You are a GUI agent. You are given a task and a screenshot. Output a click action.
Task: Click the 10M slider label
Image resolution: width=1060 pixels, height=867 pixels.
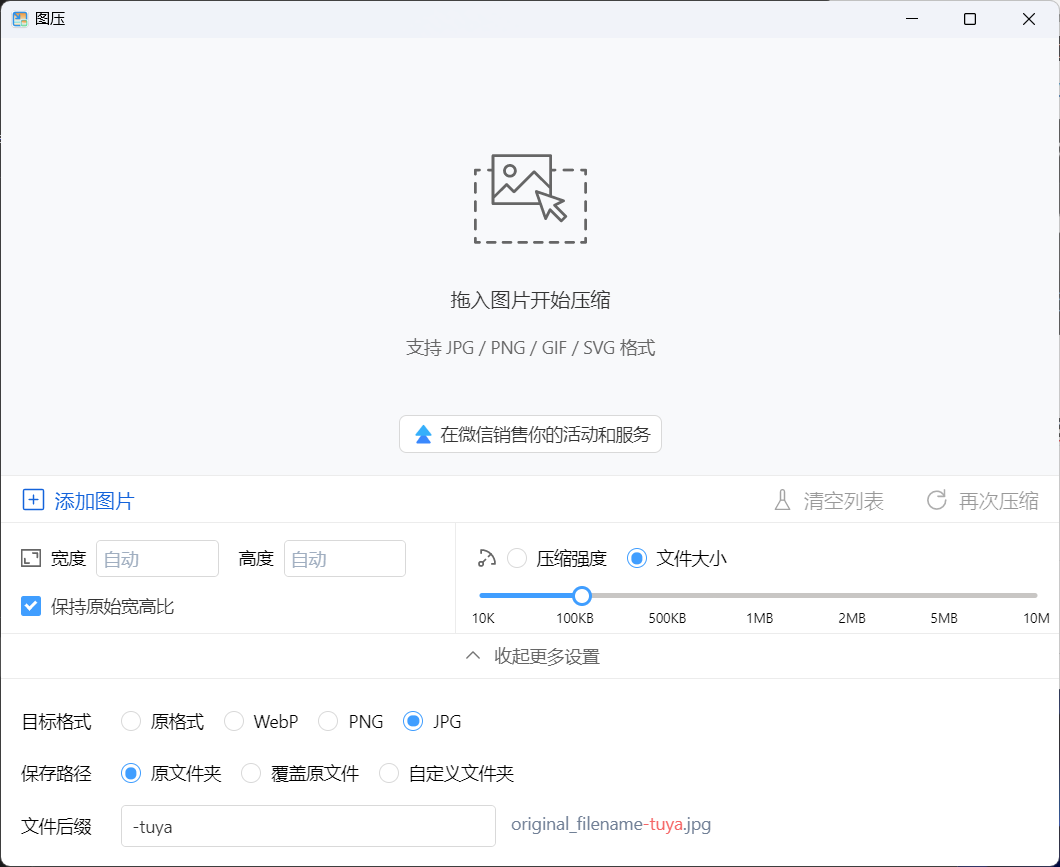[1036, 618]
